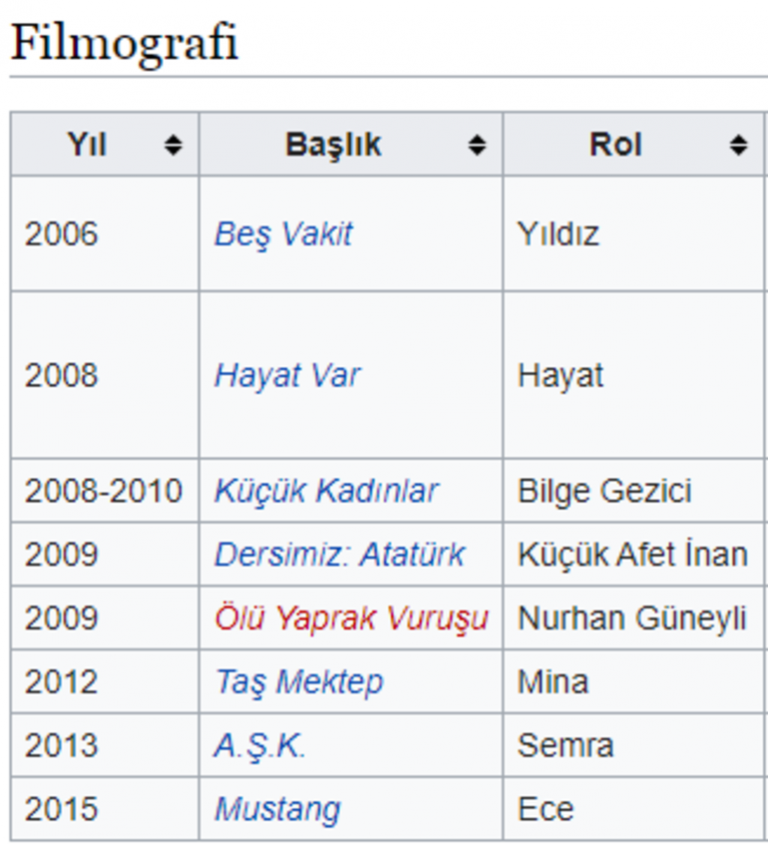Click the Filmografi section heading
Viewport: 768px width, 844px height.
click(x=124, y=44)
